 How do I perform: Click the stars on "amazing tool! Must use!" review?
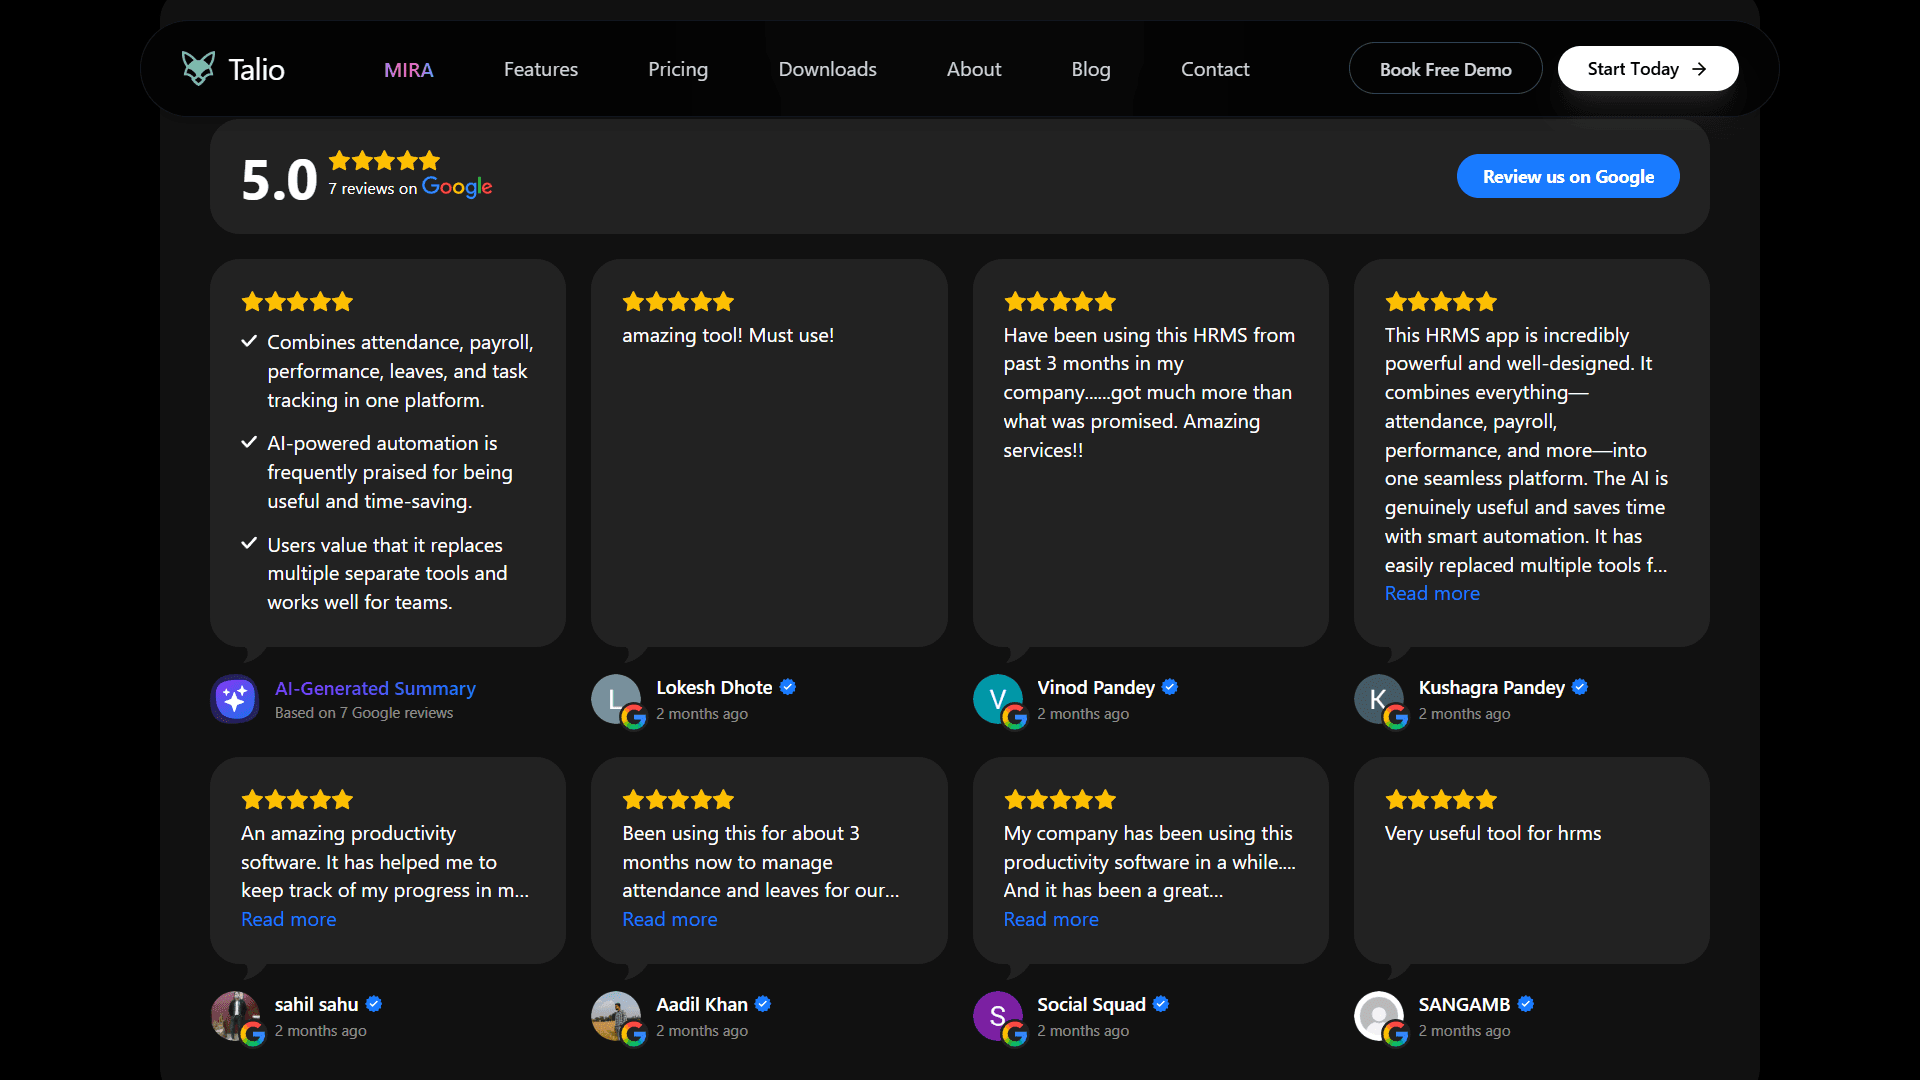coord(678,301)
